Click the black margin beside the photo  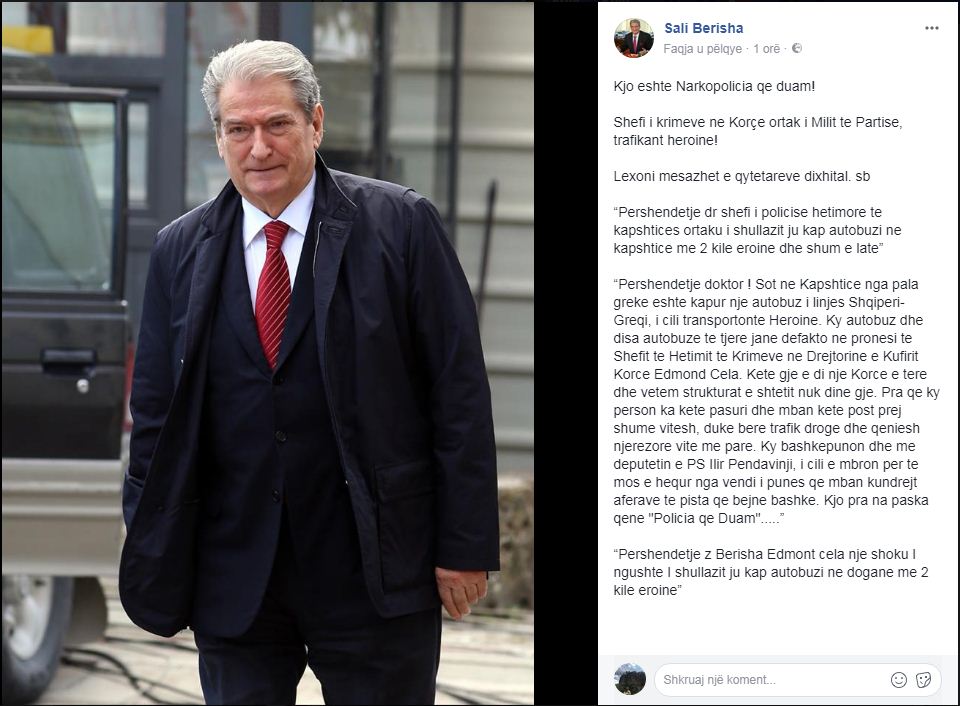pyautogui.click(x=566, y=353)
